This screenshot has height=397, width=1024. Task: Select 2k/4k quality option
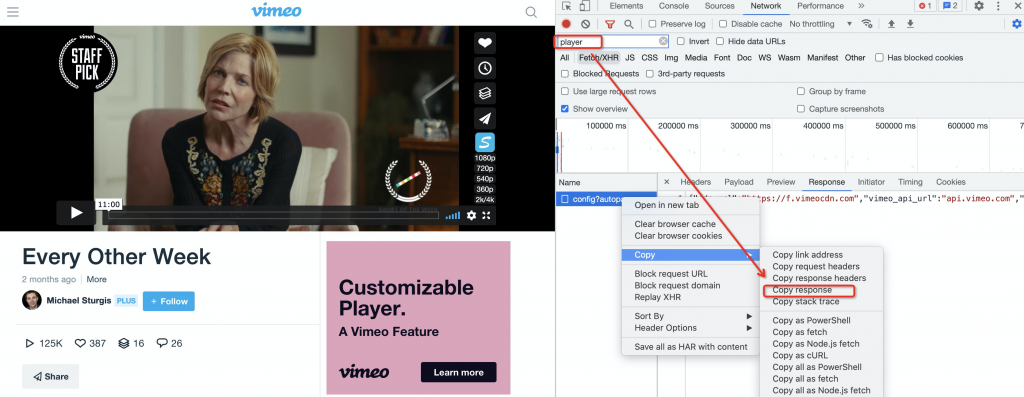(485, 200)
